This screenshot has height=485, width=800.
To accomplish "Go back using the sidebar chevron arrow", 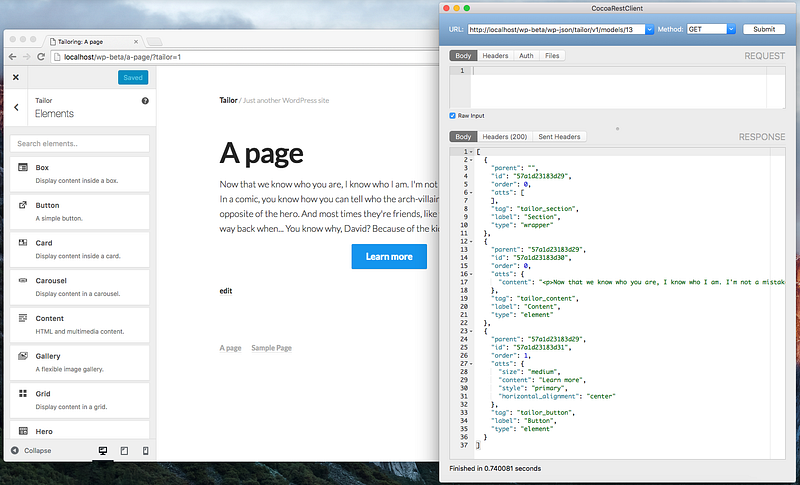I will click(16, 107).
